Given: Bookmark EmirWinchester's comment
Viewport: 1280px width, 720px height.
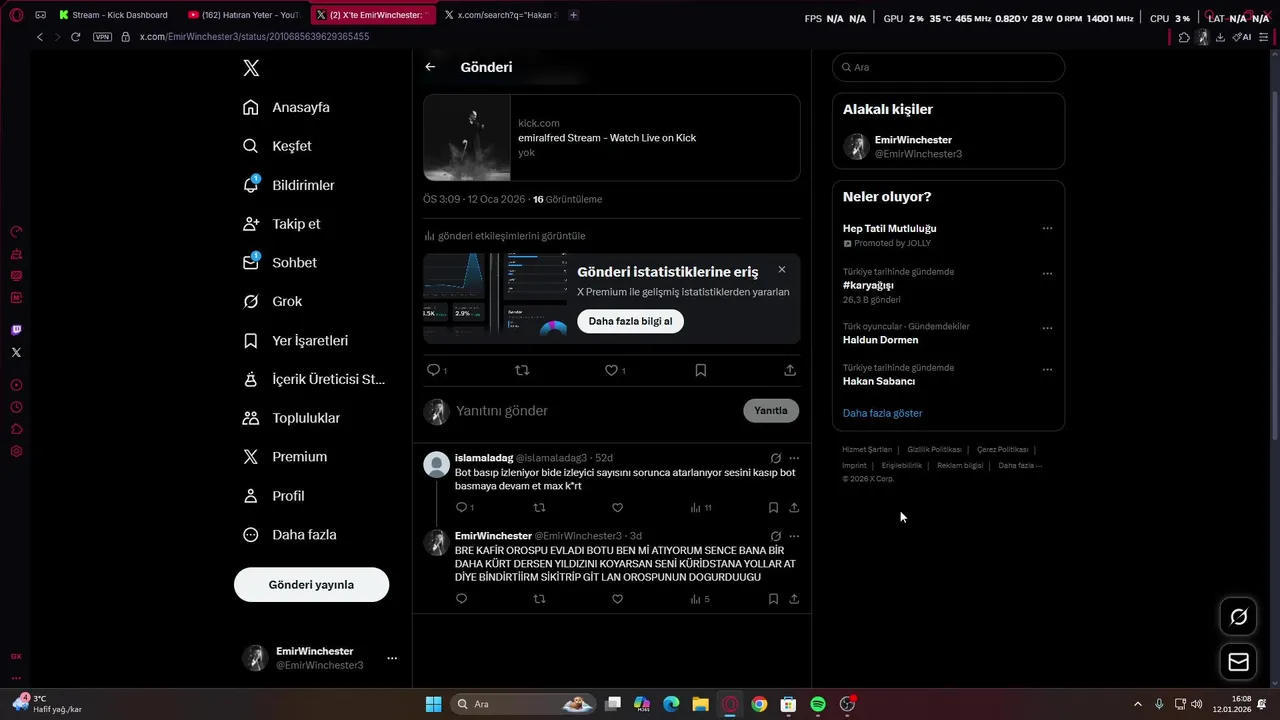Looking at the screenshot, I should (773, 599).
